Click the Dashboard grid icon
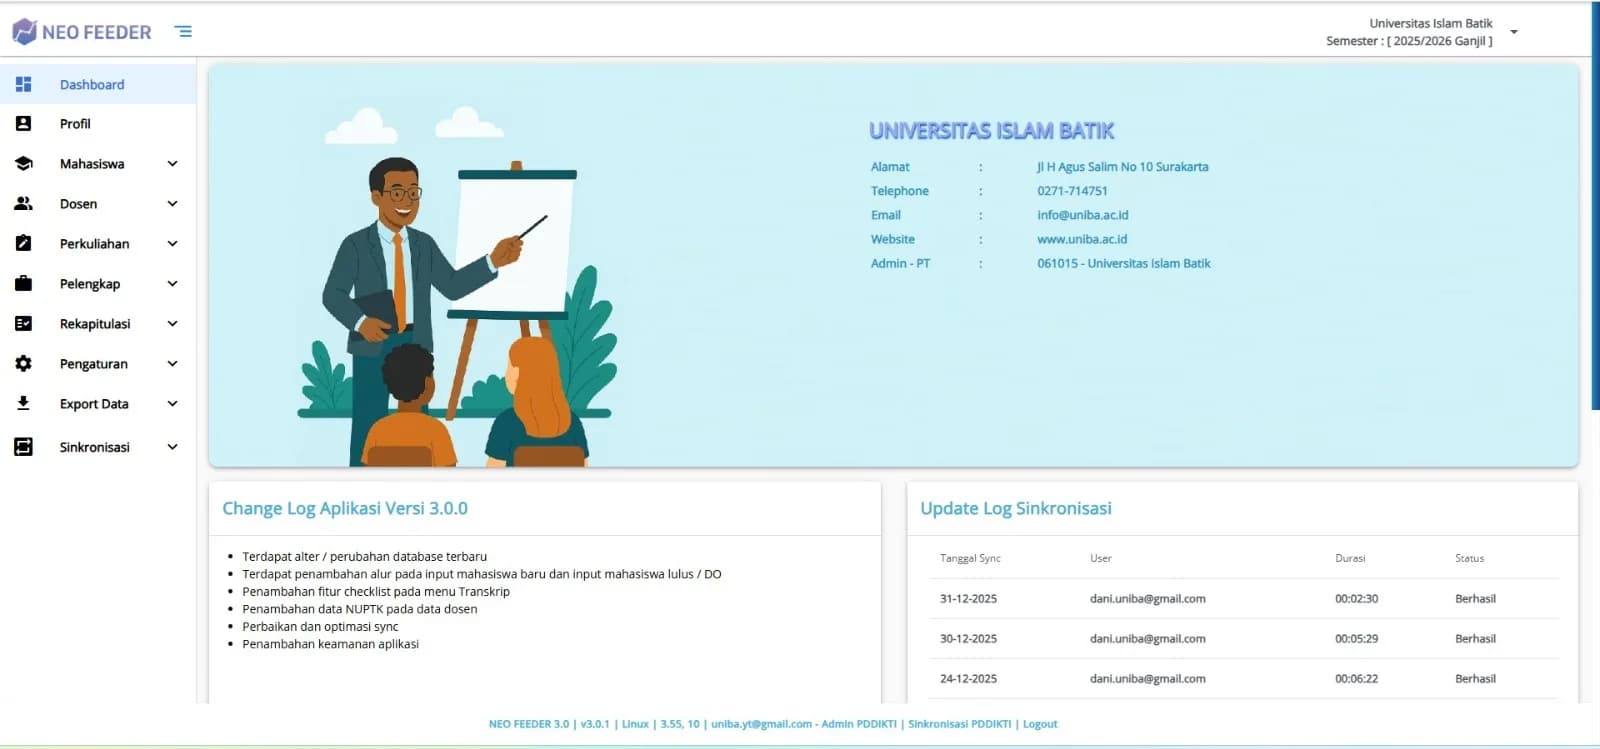 coord(24,84)
